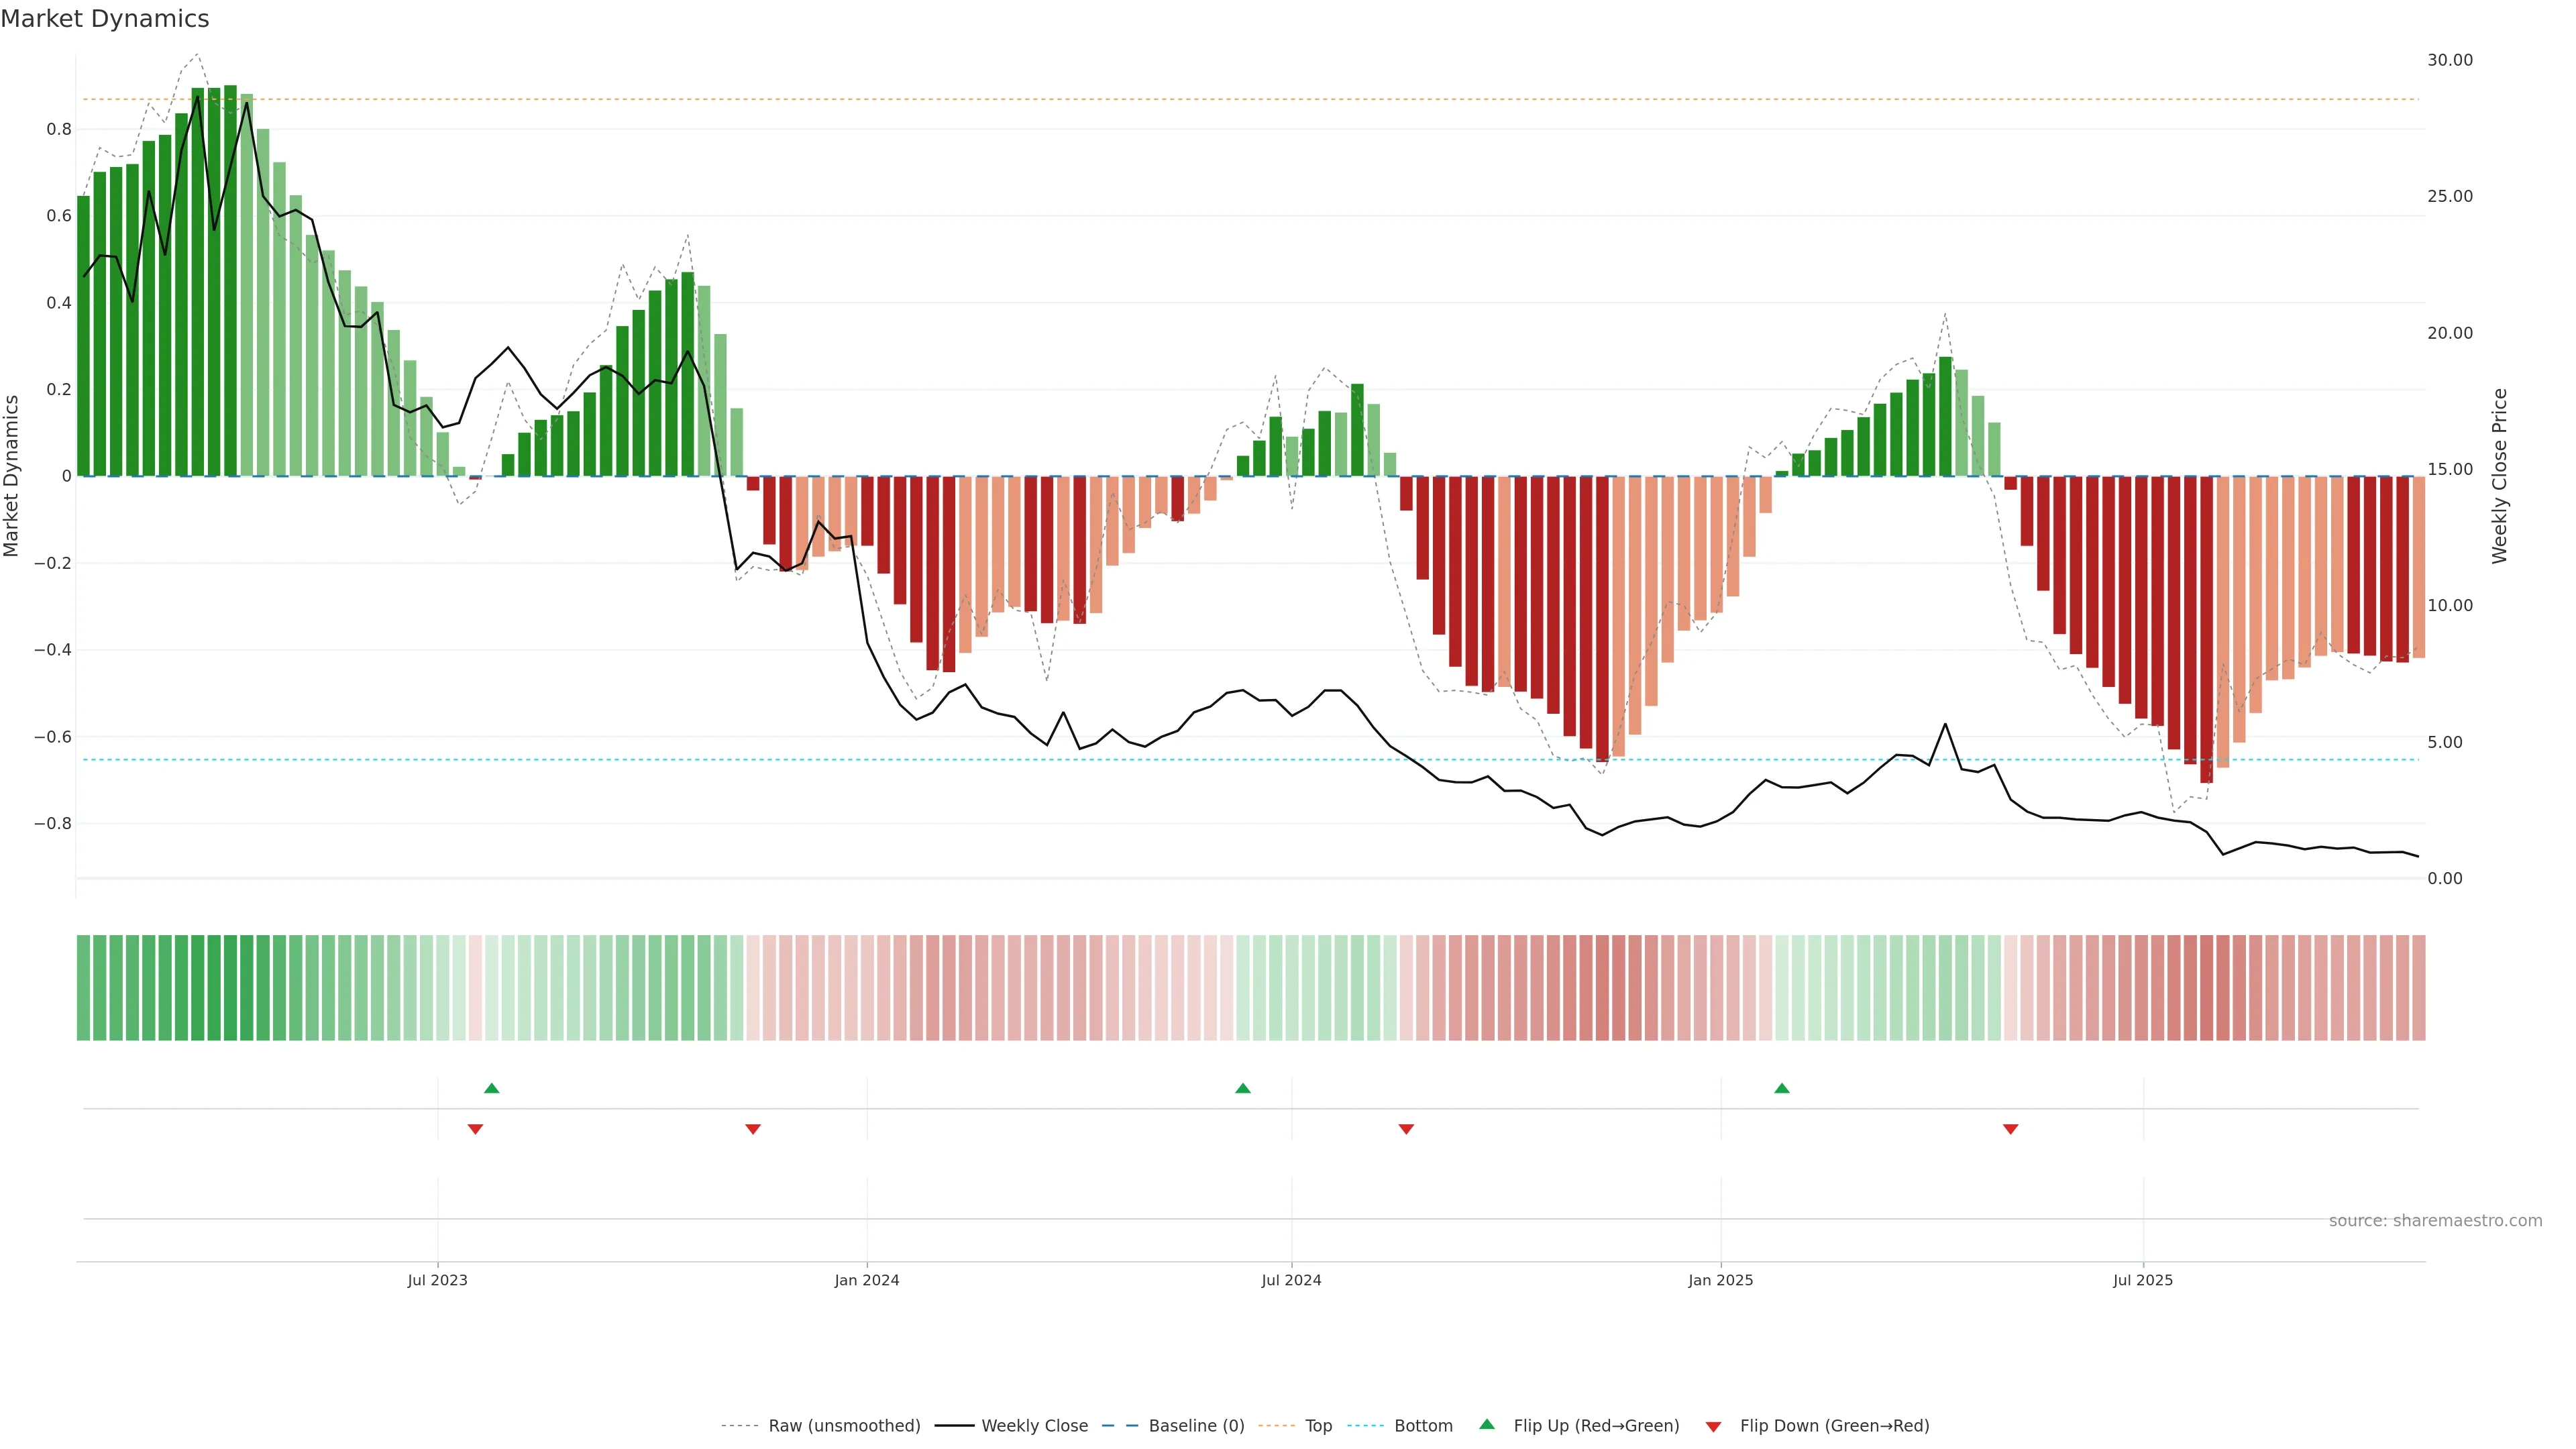This screenshot has width=2576, height=1449.
Task: Click the Market Dynamics chart title
Action: (x=105, y=19)
